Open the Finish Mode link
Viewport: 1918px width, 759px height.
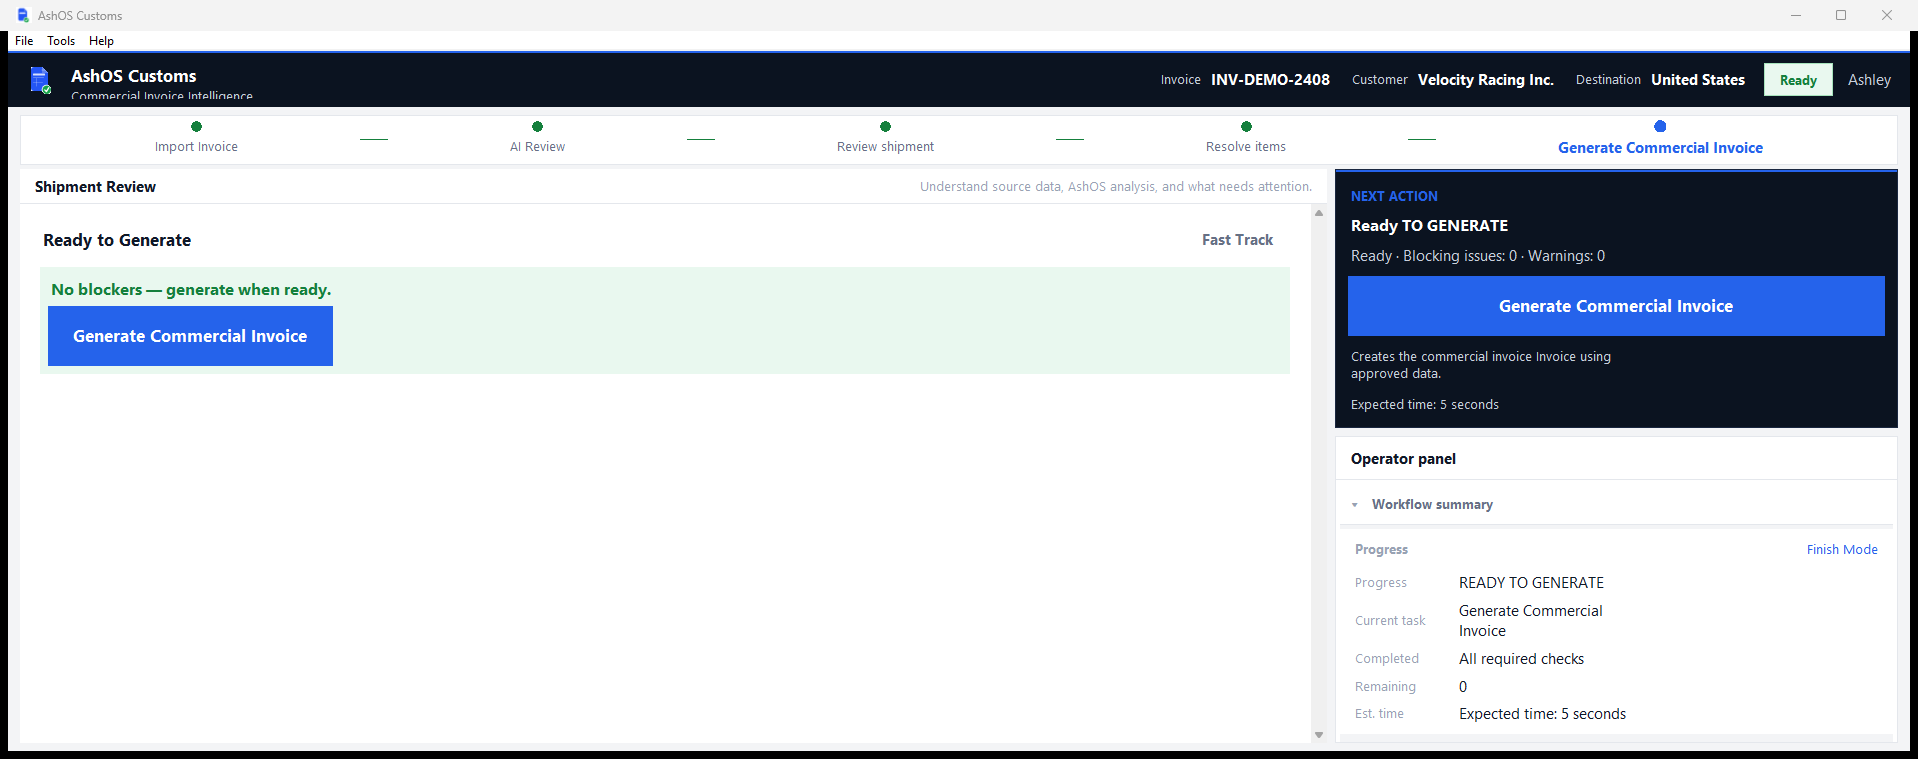coord(1842,549)
